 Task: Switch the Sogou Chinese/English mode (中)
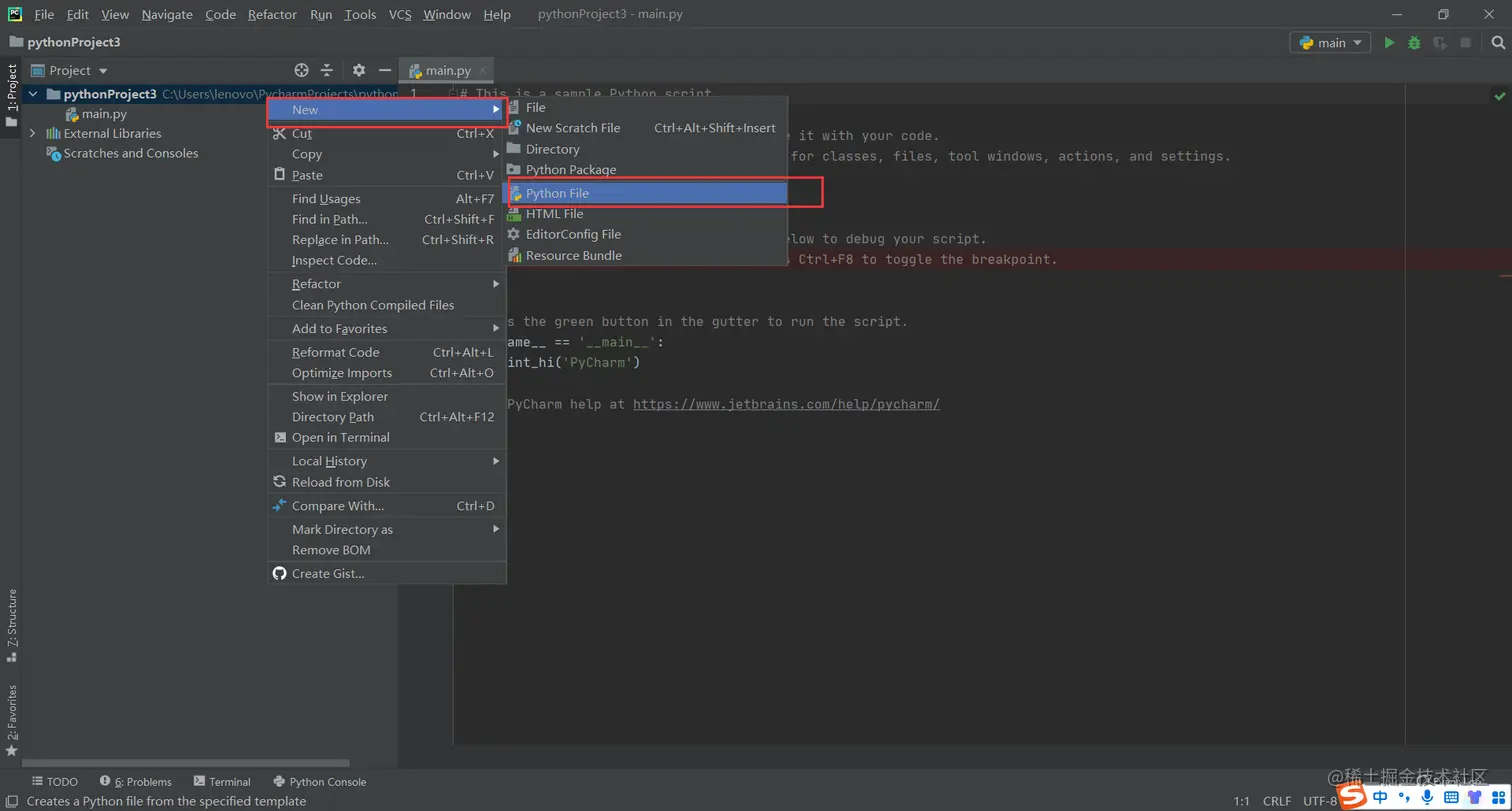click(x=1381, y=797)
